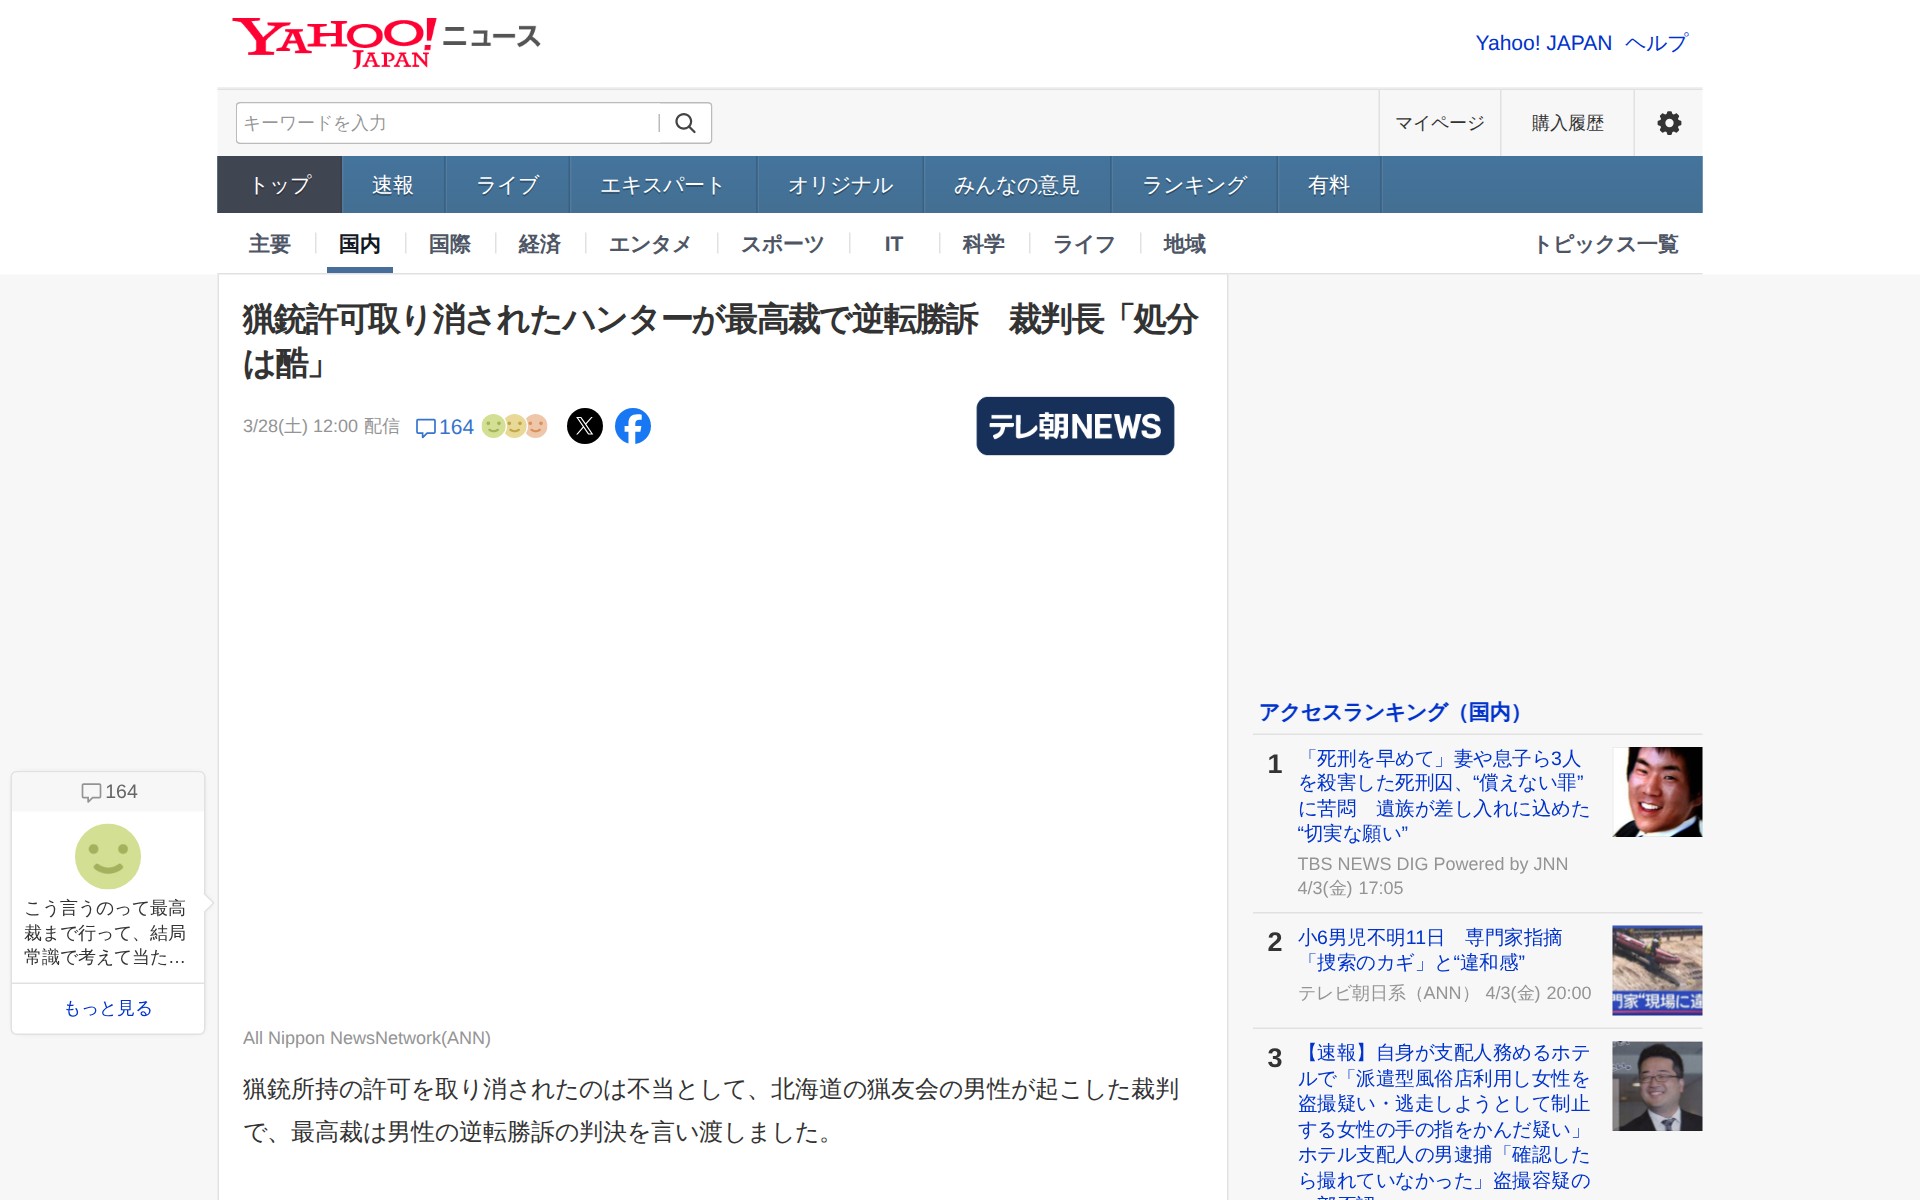The width and height of the screenshot is (1920, 1200).
Task: Click the reaction emoji faces
Action: (x=514, y=426)
